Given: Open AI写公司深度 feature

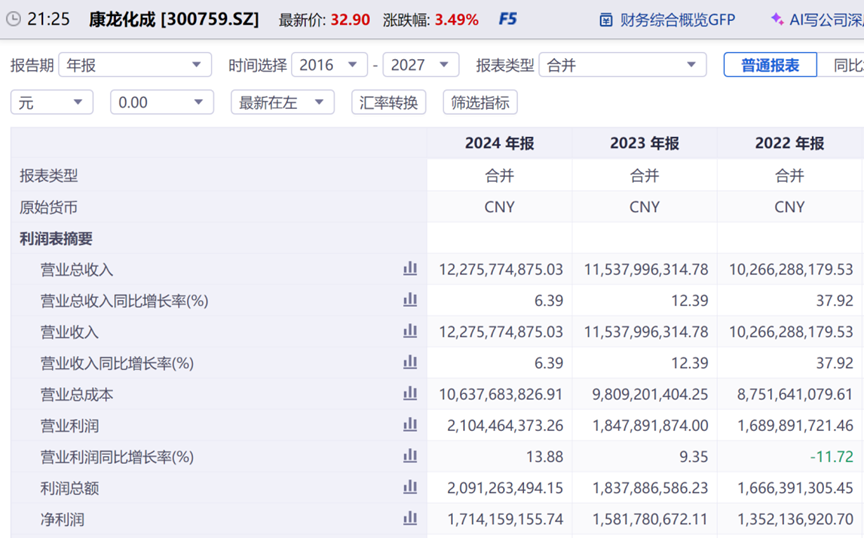Looking at the screenshot, I should (x=816, y=19).
